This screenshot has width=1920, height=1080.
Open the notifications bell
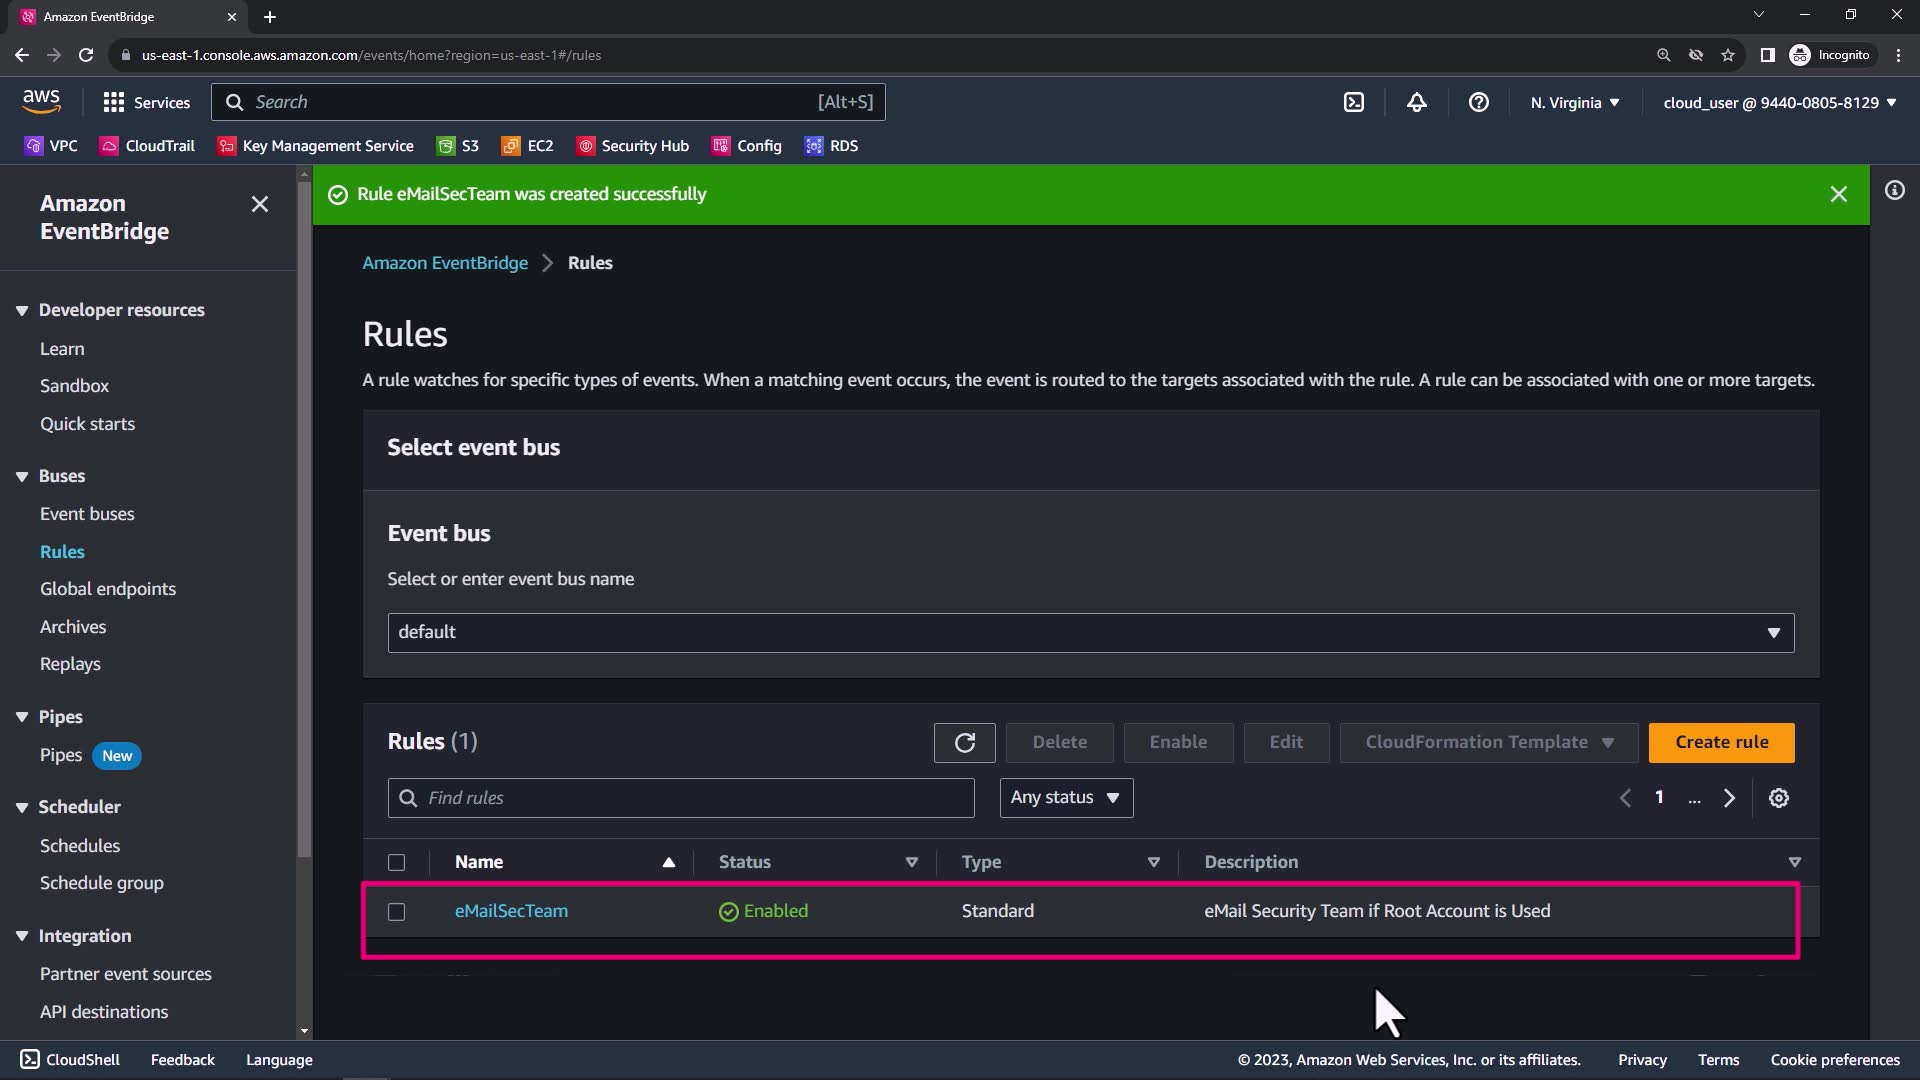pyautogui.click(x=1416, y=102)
